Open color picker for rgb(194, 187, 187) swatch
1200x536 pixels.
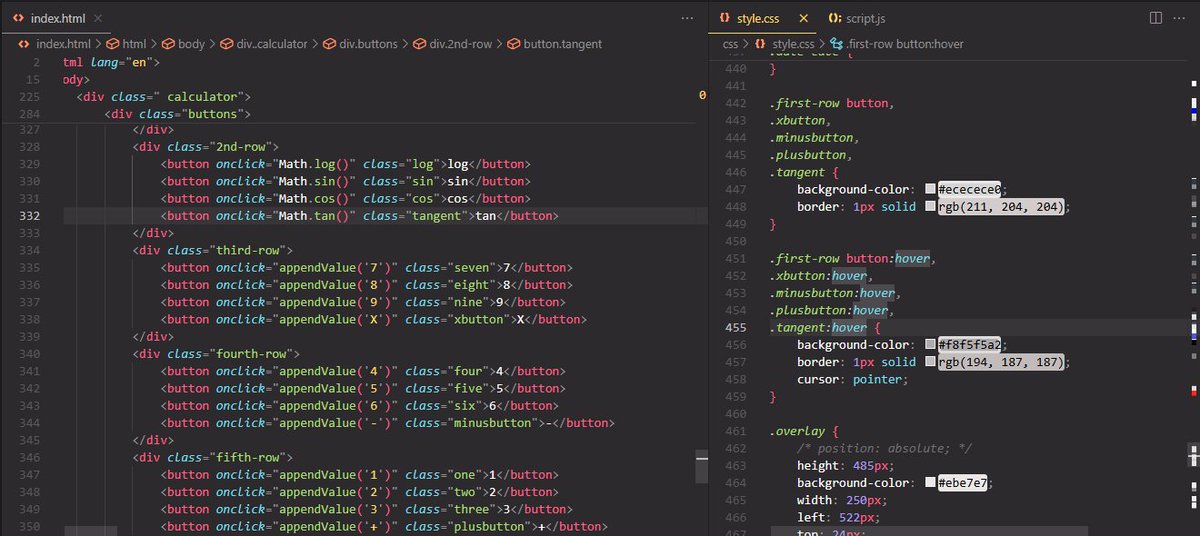[x=930, y=362]
